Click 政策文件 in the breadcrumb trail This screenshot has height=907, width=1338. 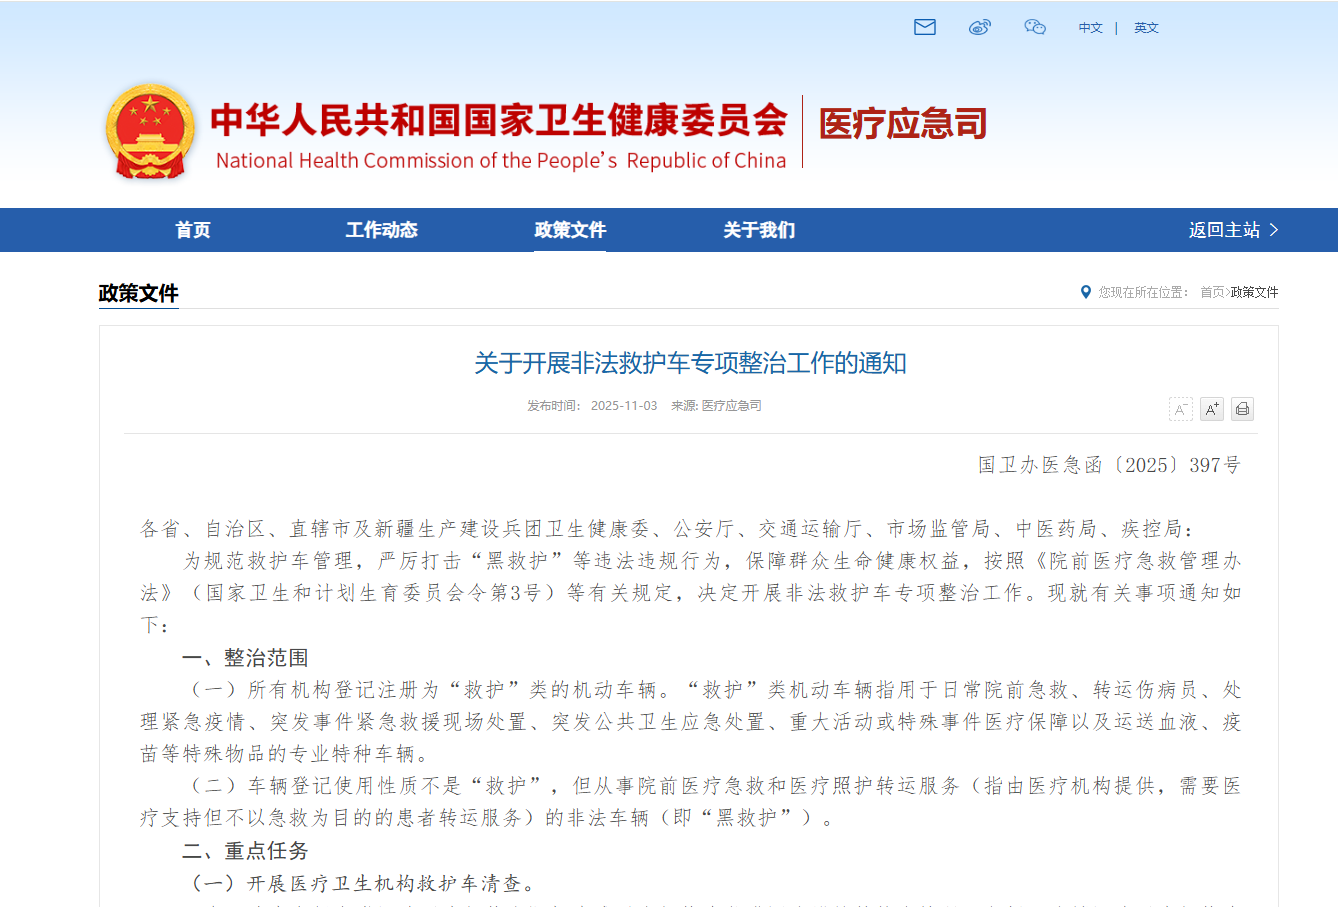coord(1254,292)
